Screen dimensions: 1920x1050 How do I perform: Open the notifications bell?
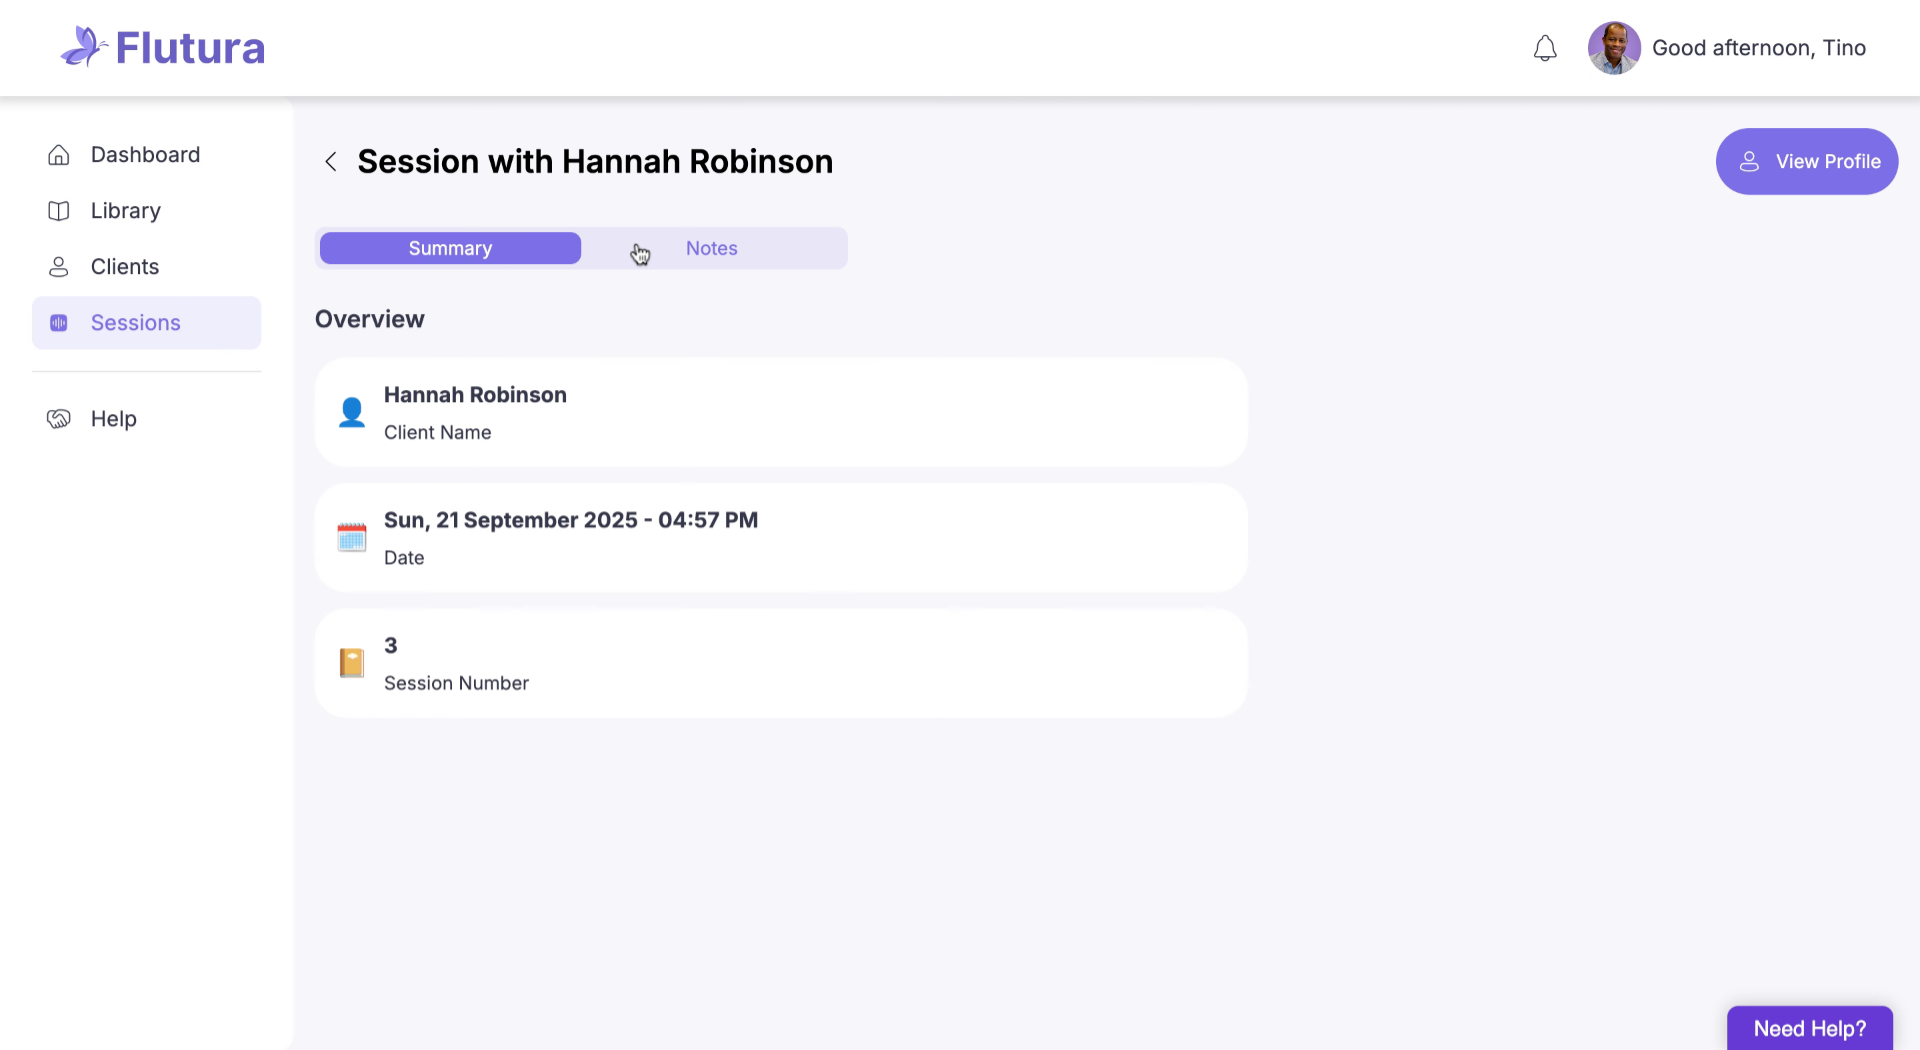1545,48
